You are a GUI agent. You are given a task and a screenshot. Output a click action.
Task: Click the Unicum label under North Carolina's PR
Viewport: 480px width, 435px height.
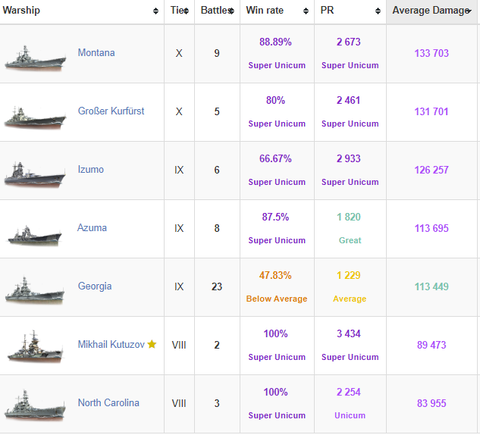[x=350, y=415]
